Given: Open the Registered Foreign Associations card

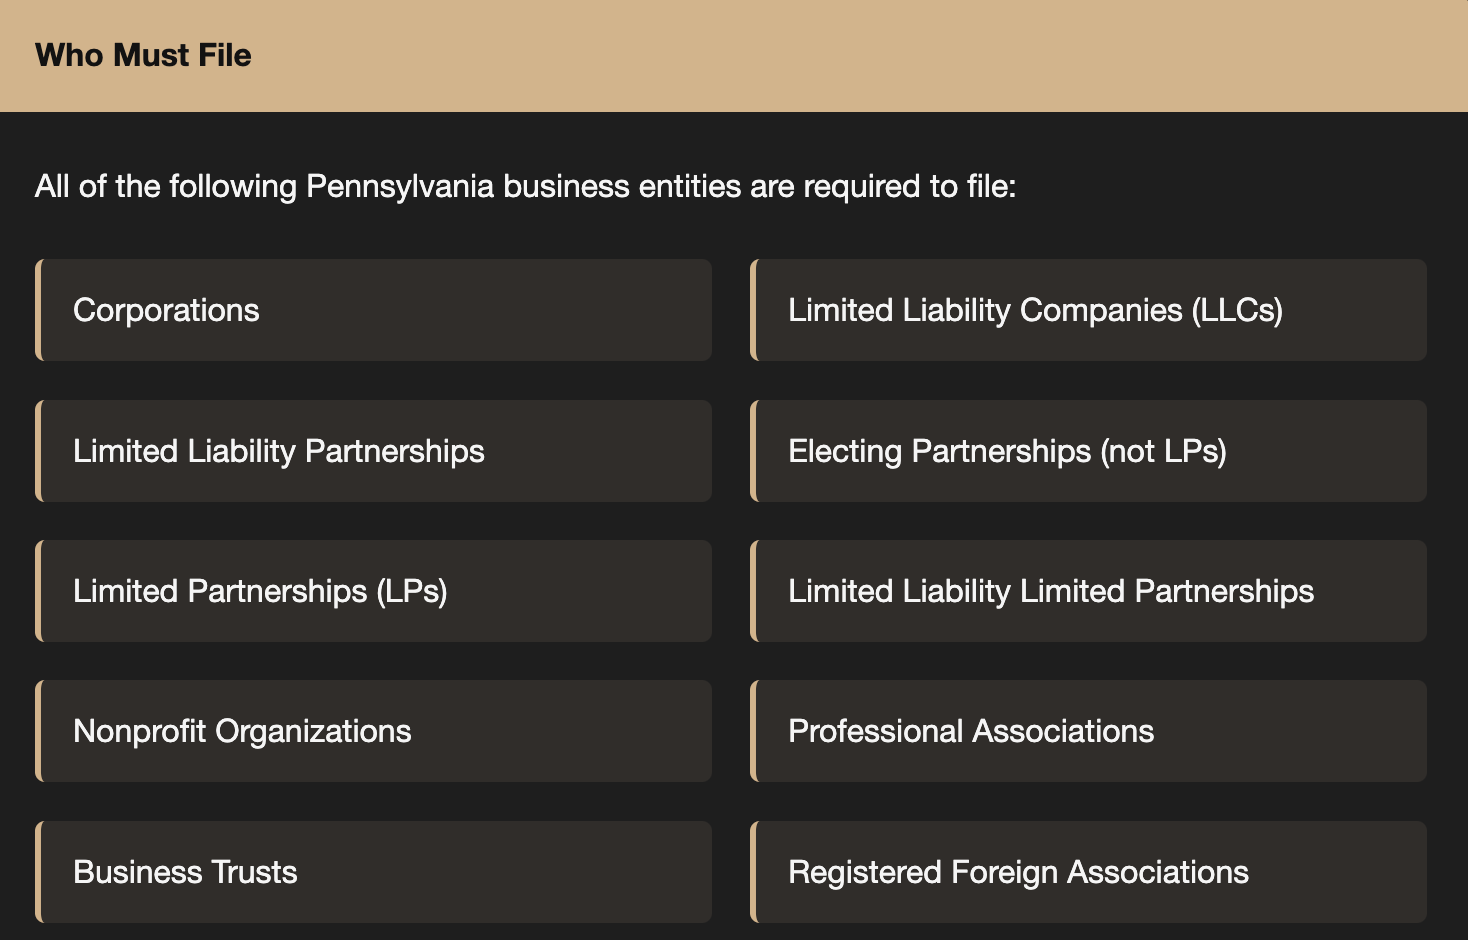Looking at the screenshot, I should pyautogui.click(x=1088, y=872).
